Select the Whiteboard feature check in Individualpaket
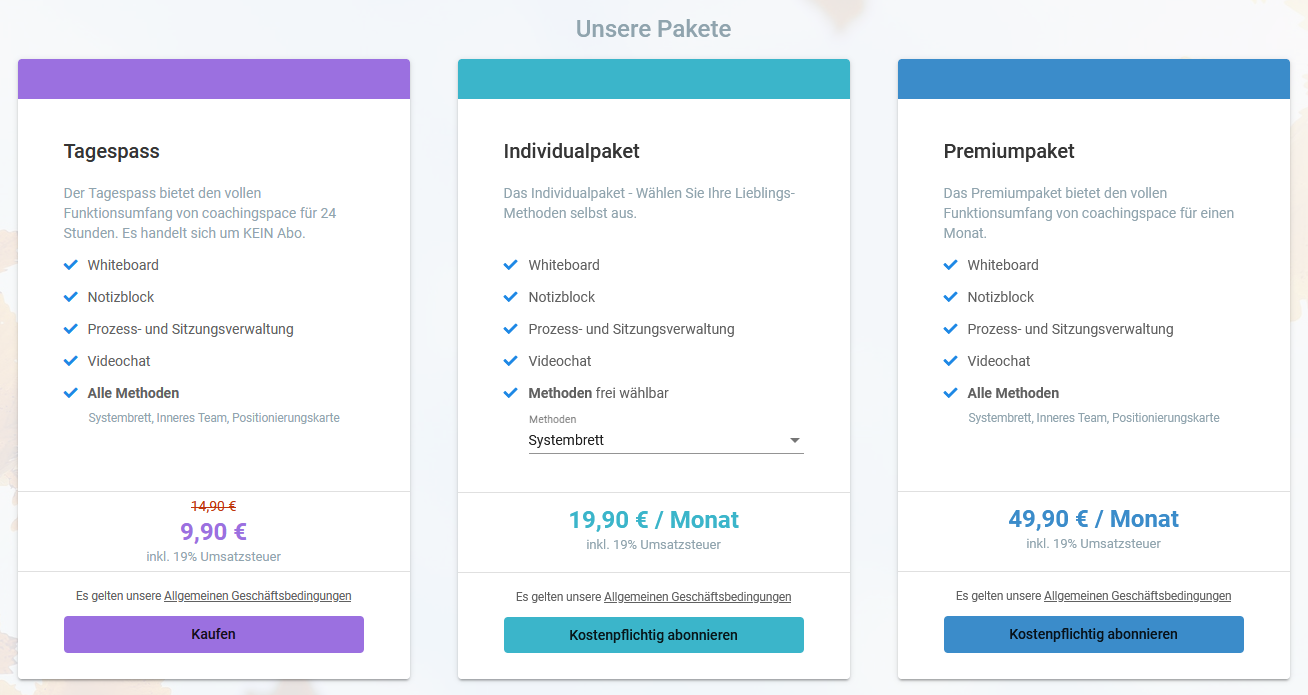 pyautogui.click(x=510, y=265)
